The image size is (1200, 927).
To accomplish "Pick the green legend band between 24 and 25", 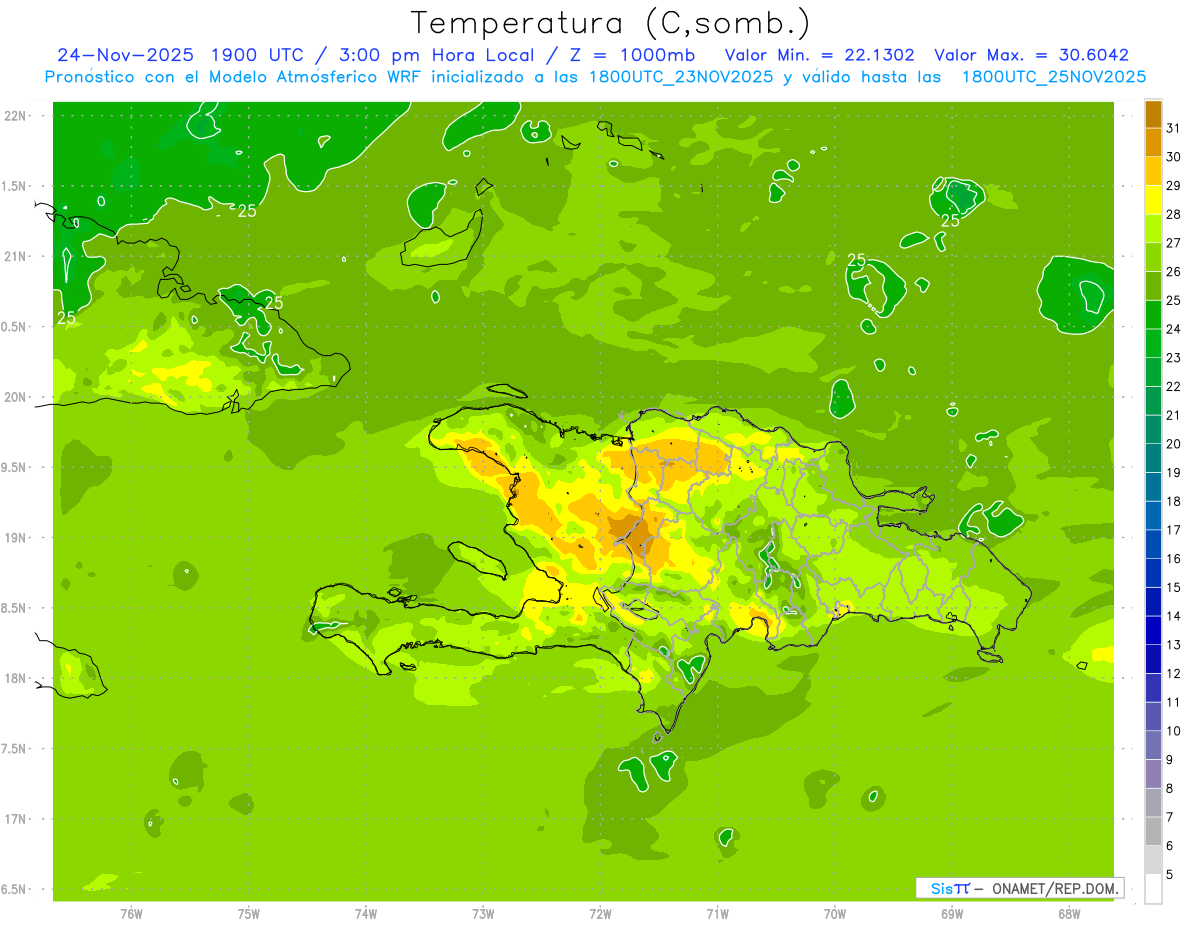I will [x=1153, y=315].
